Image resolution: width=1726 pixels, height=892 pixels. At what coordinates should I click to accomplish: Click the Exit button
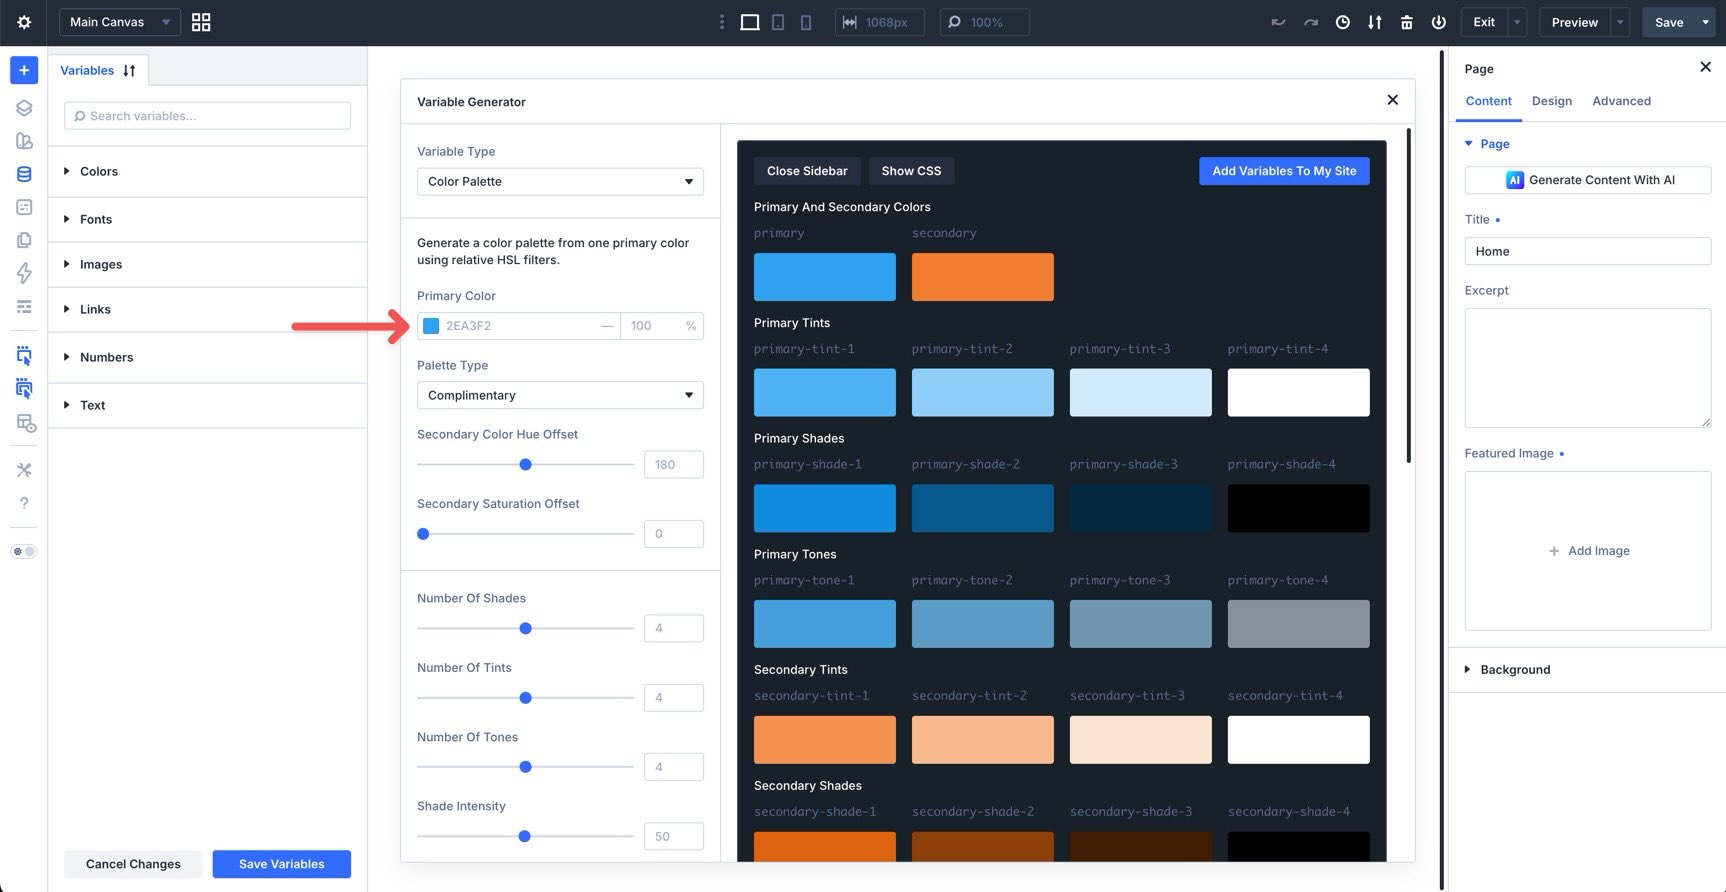click(x=1484, y=22)
